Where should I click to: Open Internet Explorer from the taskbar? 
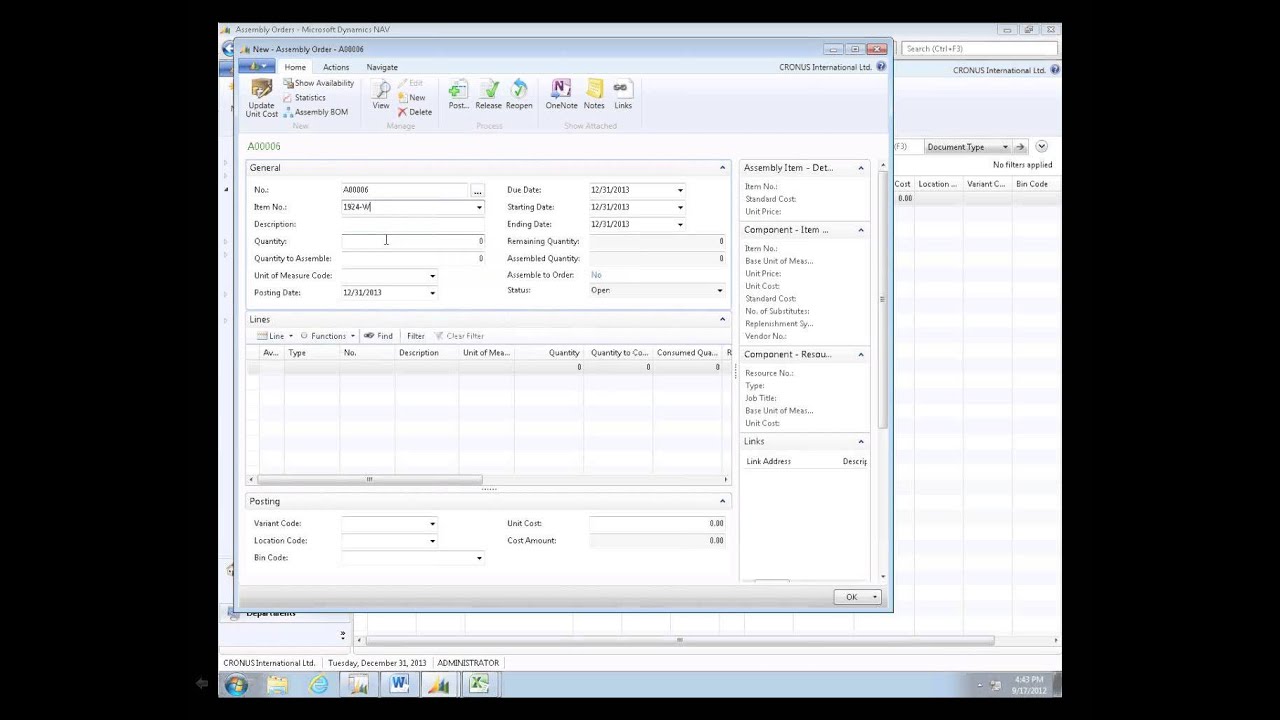(318, 684)
